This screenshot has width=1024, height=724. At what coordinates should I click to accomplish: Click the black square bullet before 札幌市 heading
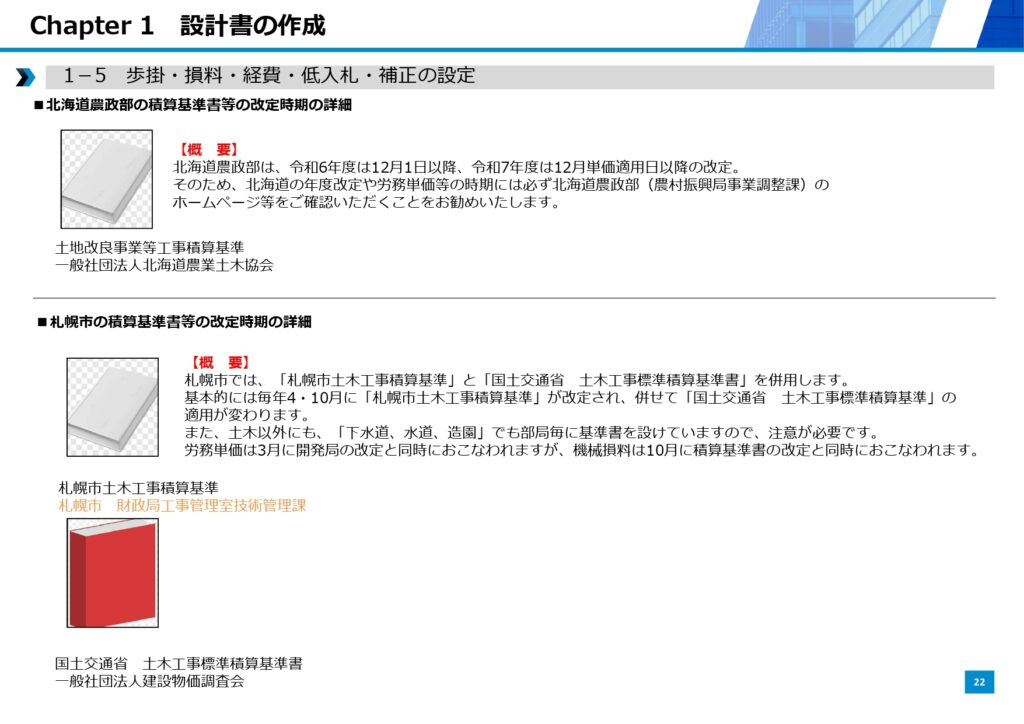pos(42,322)
